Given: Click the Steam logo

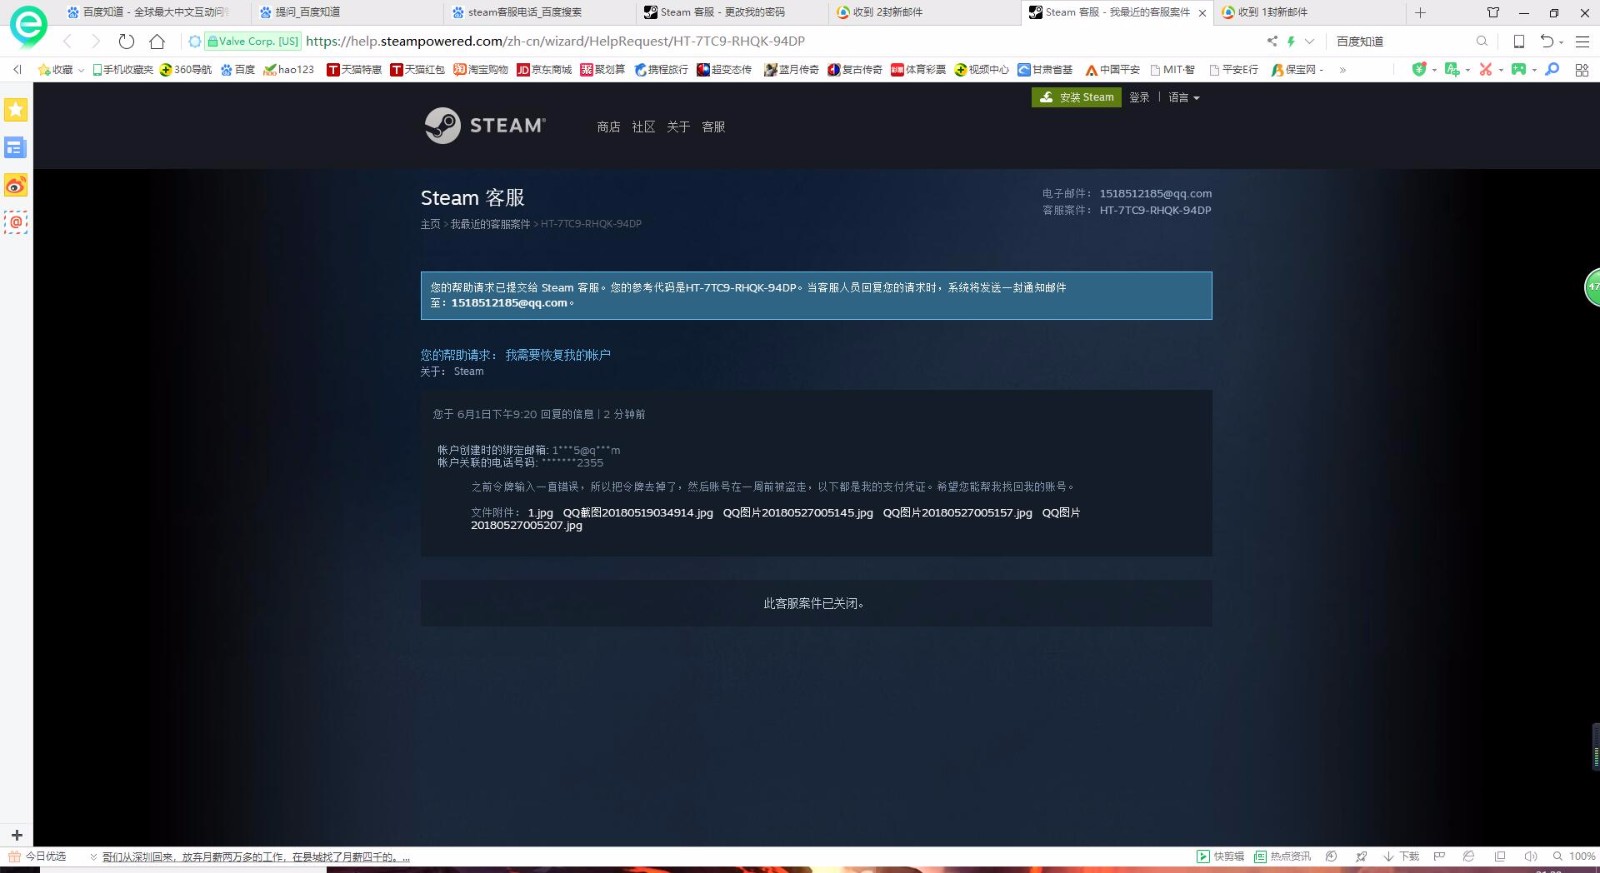Looking at the screenshot, I should click(x=485, y=126).
